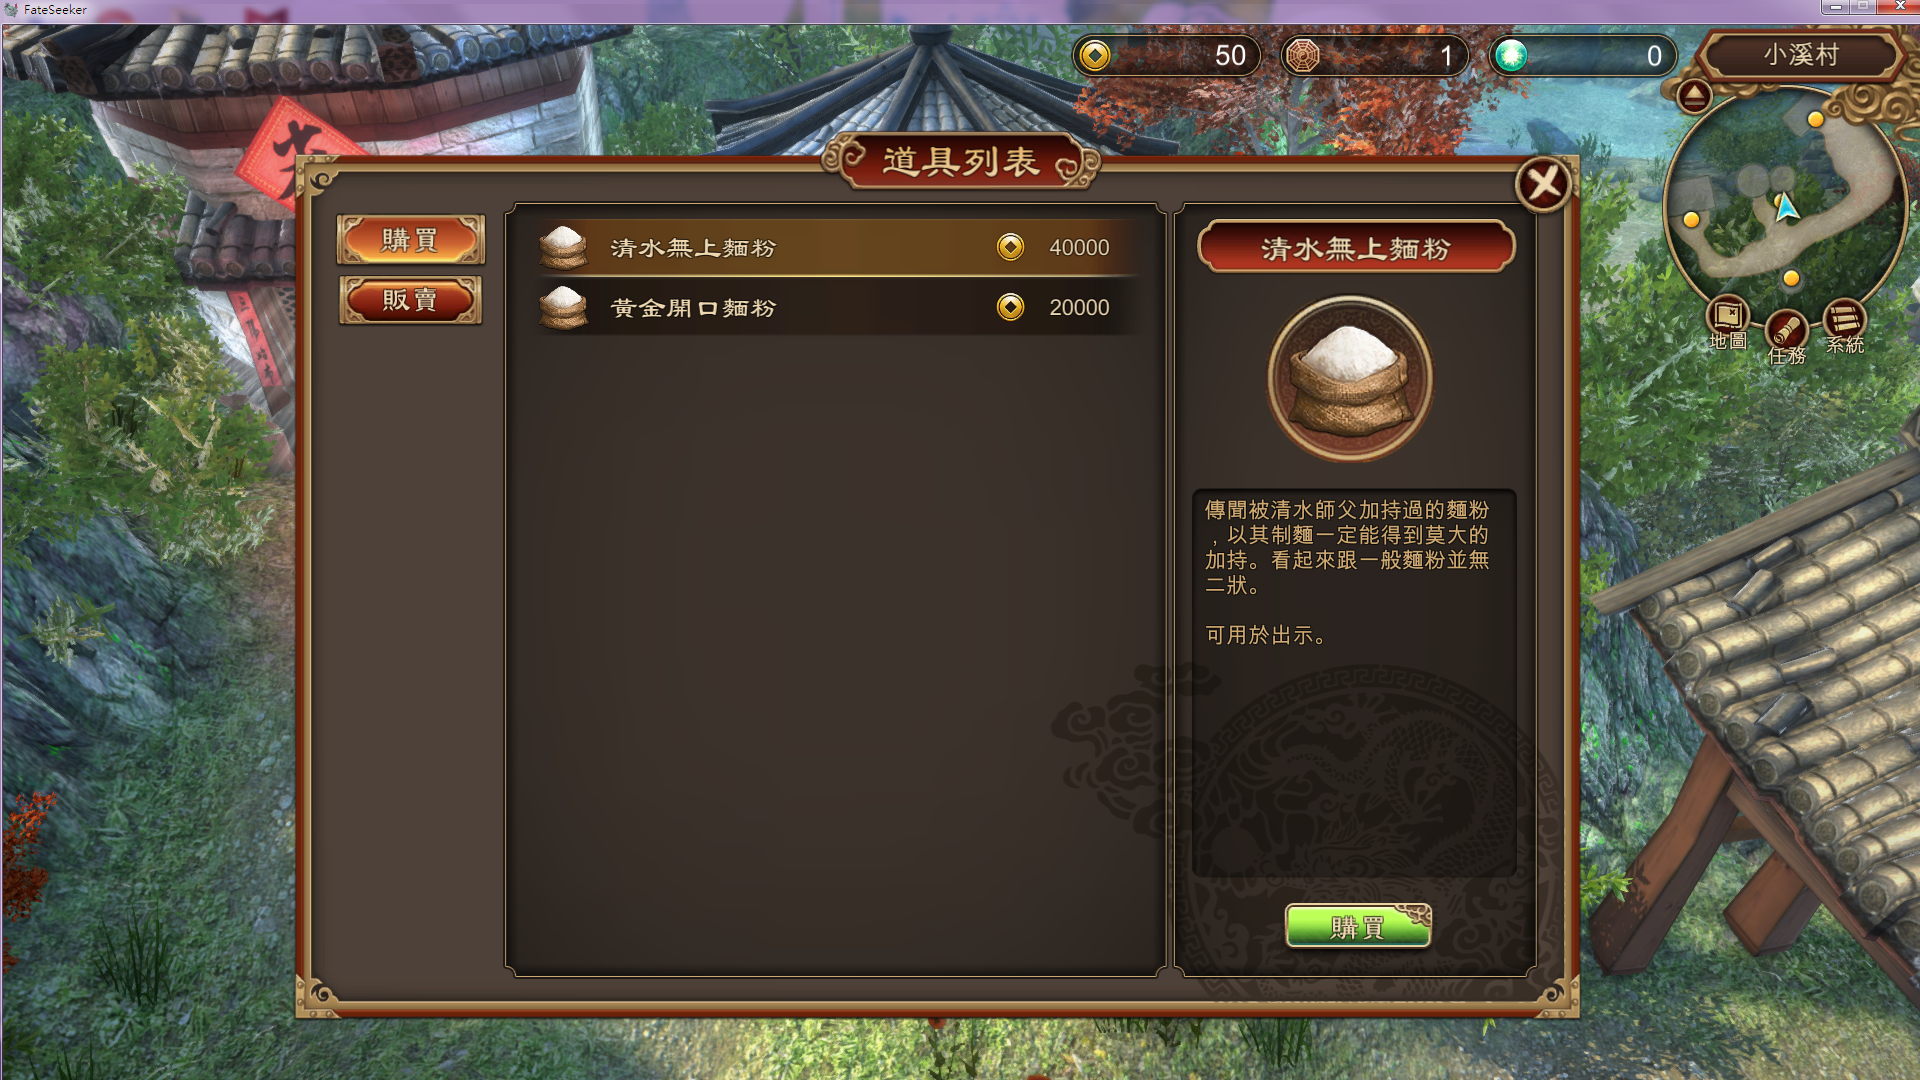Click the green jade currency icon
Image resolution: width=1920 pixels, height=1080 pixels.
click(x=1510, y=55)
